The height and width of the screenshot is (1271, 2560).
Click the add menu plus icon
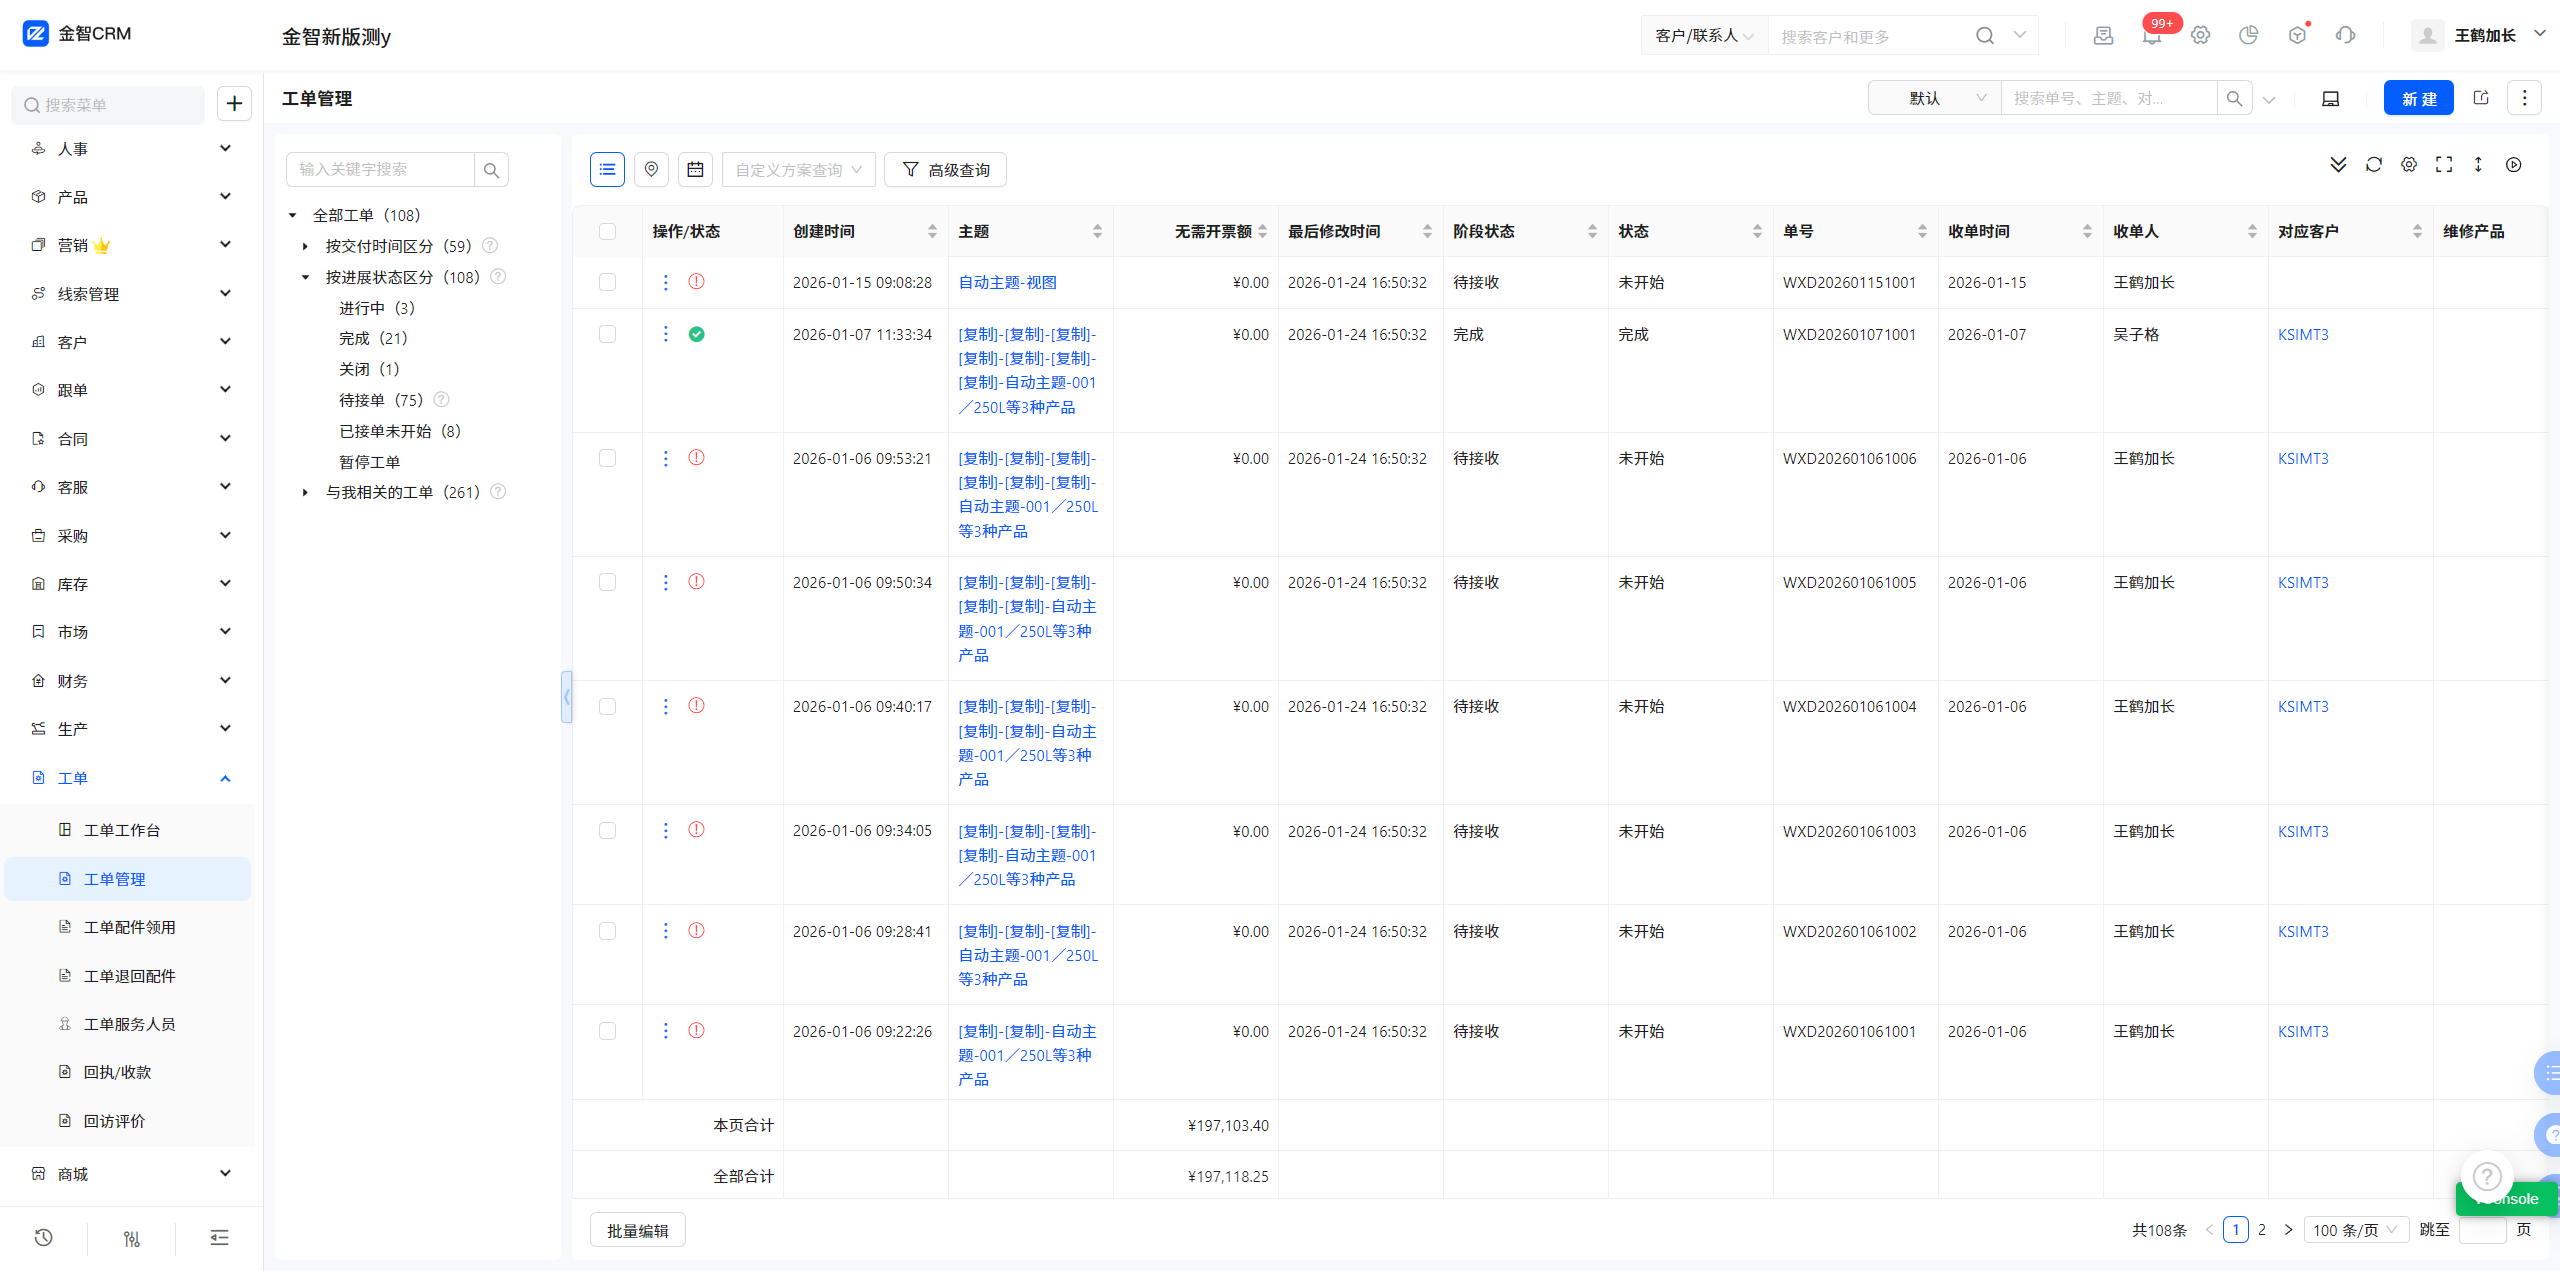point(234,104)
